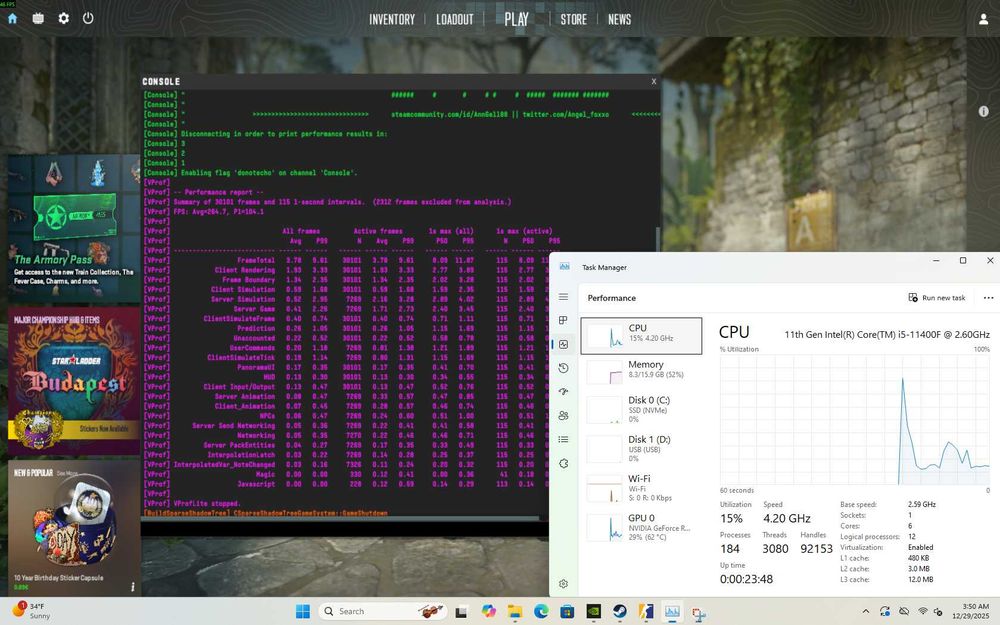Image resolution: width=1000 pixels, height=625 pixels.
Task: Open the three-dot more options in Task Manager
Action: click(988, 298)
